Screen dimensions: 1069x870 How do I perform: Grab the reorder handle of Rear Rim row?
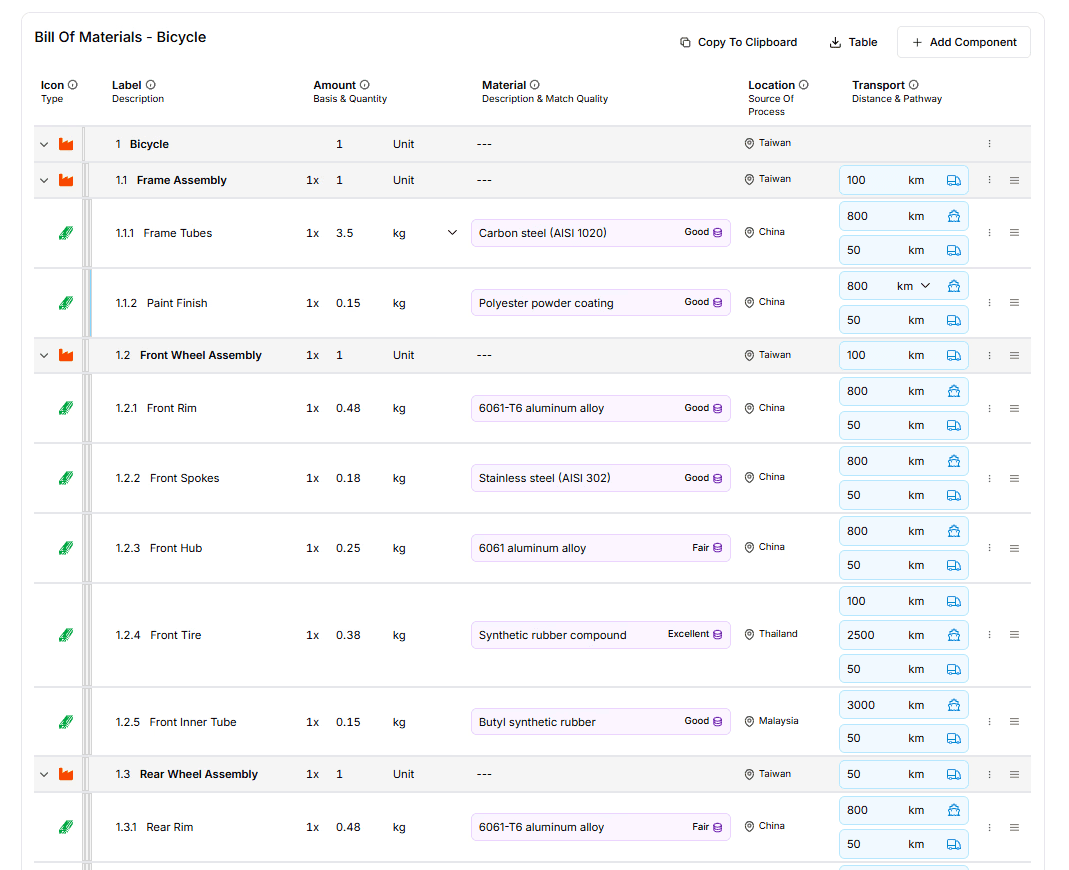[1014, 828]
